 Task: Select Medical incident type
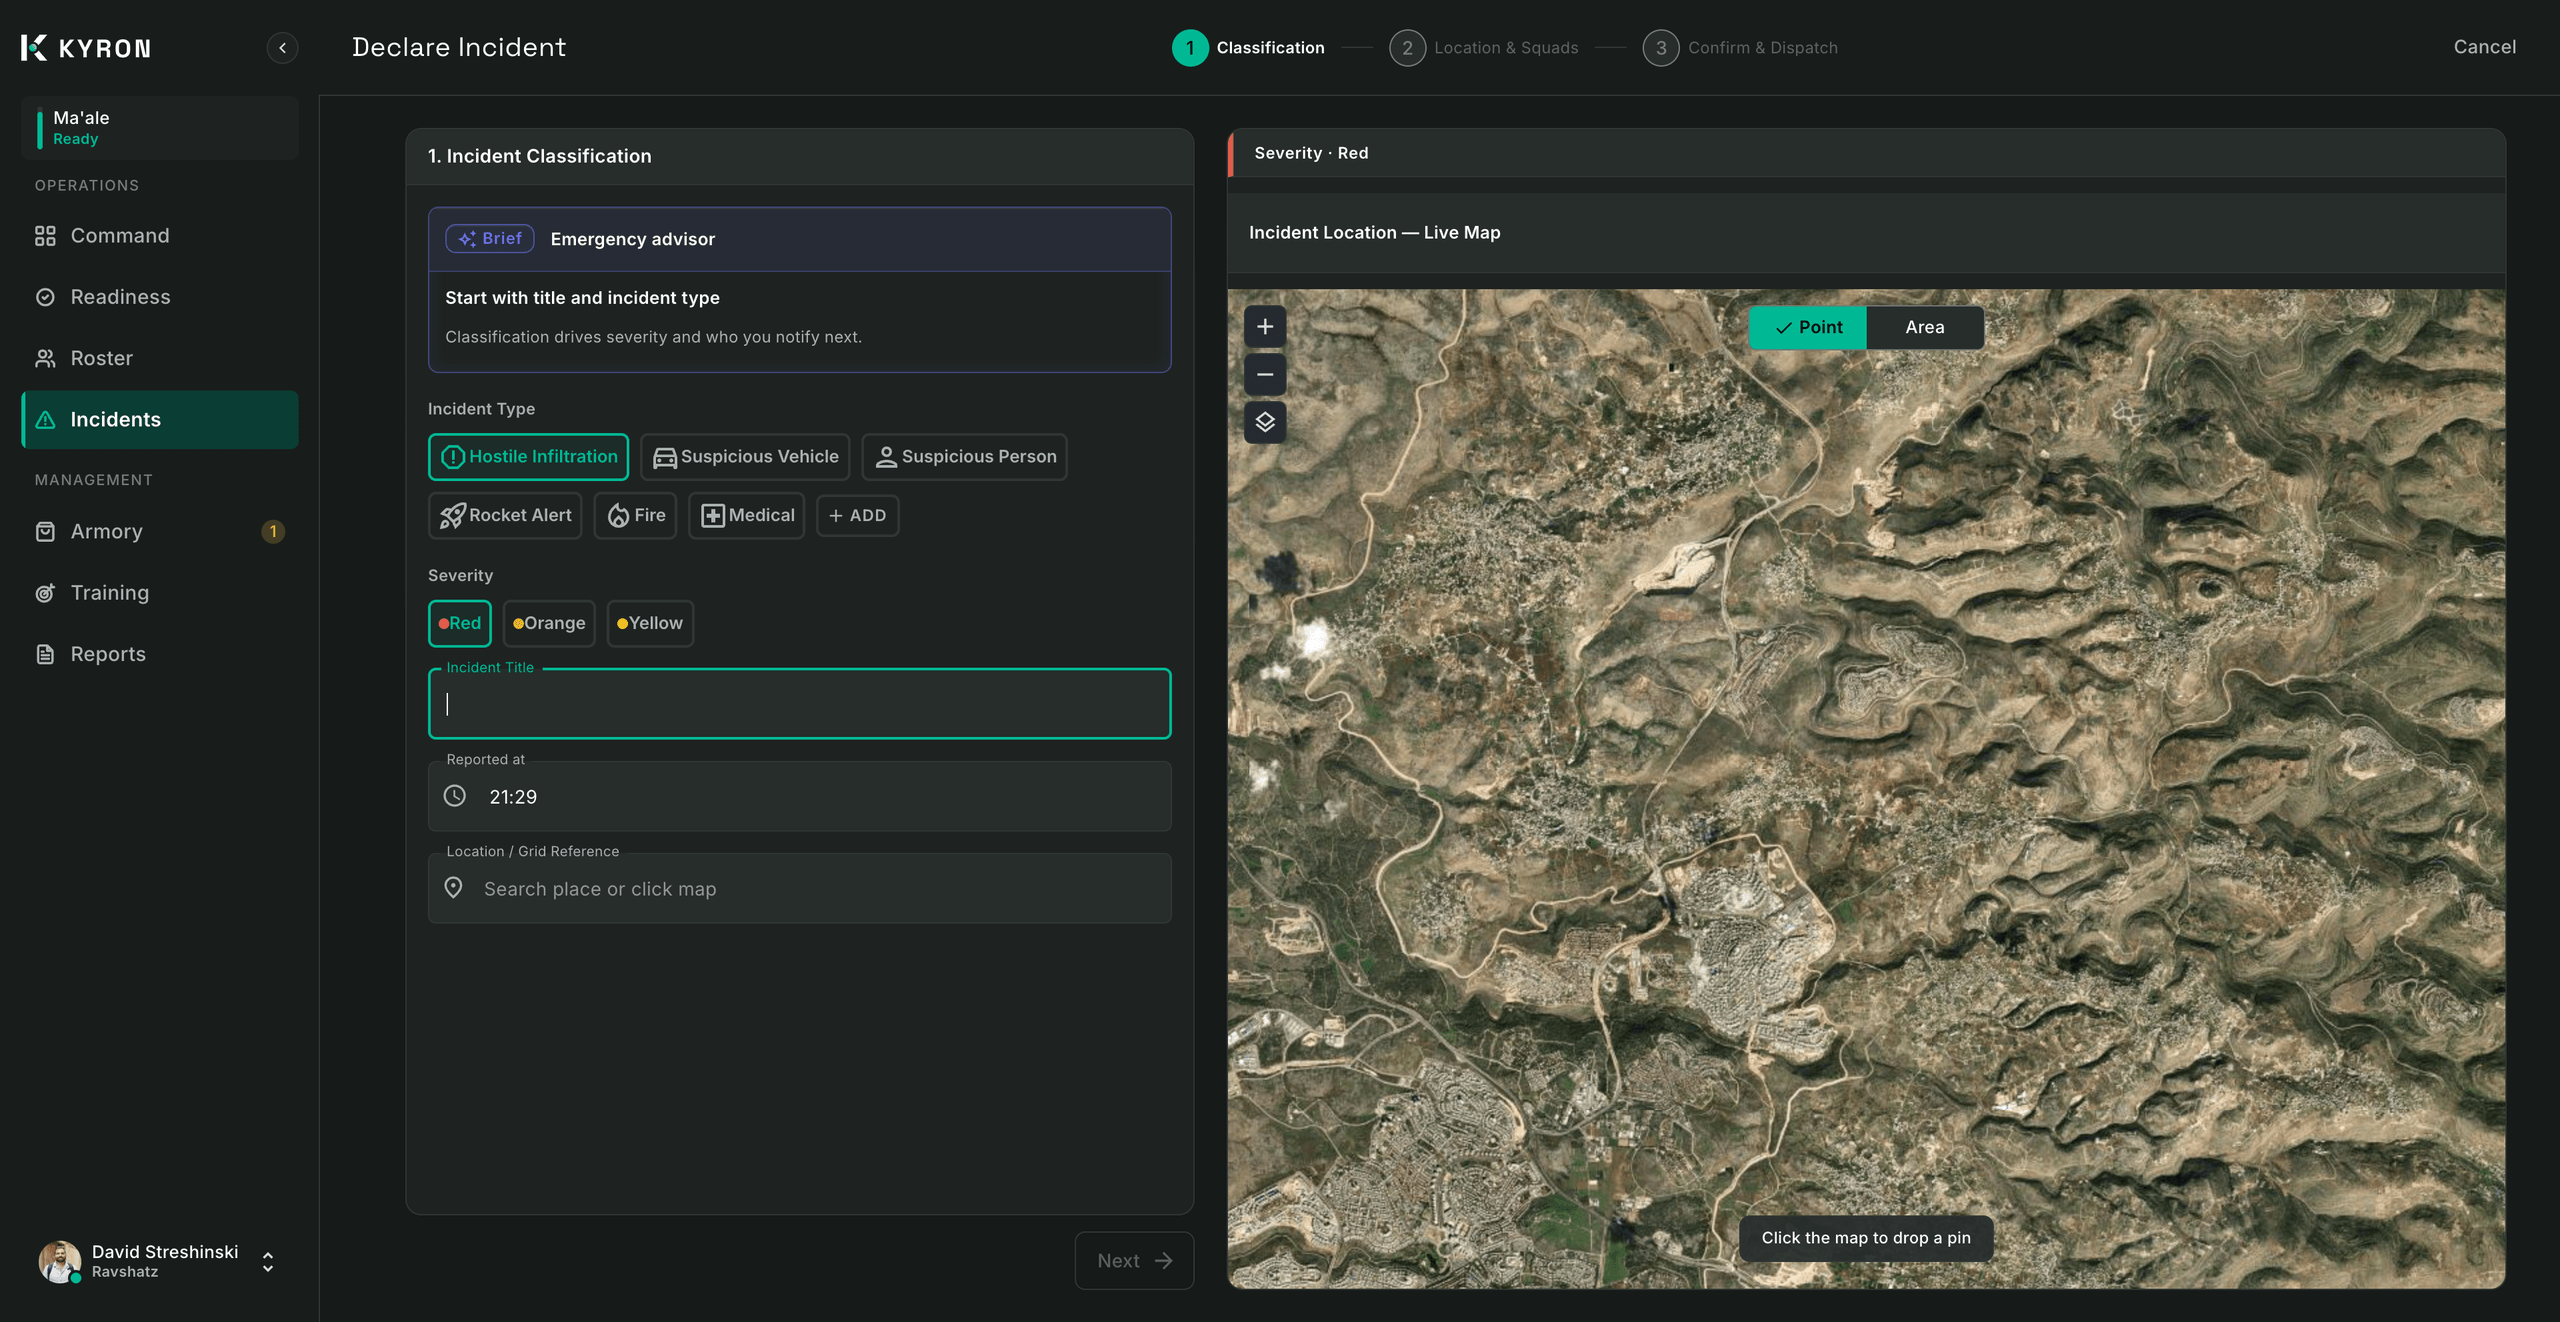[x=746, y=516]
